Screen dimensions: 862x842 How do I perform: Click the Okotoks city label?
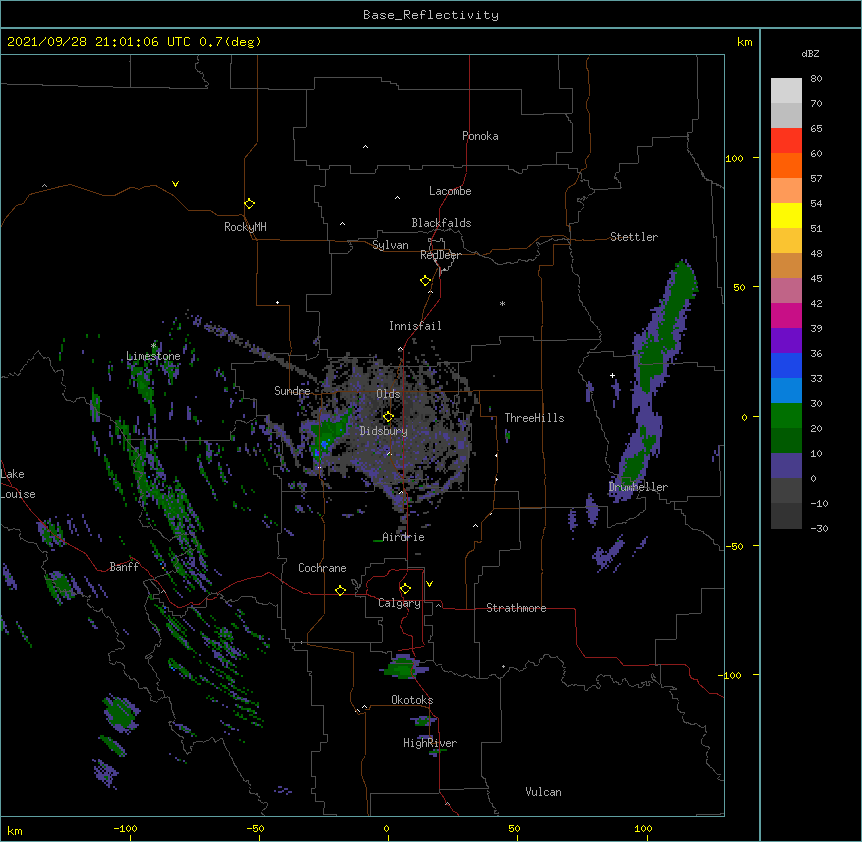[x=412, y=700]
